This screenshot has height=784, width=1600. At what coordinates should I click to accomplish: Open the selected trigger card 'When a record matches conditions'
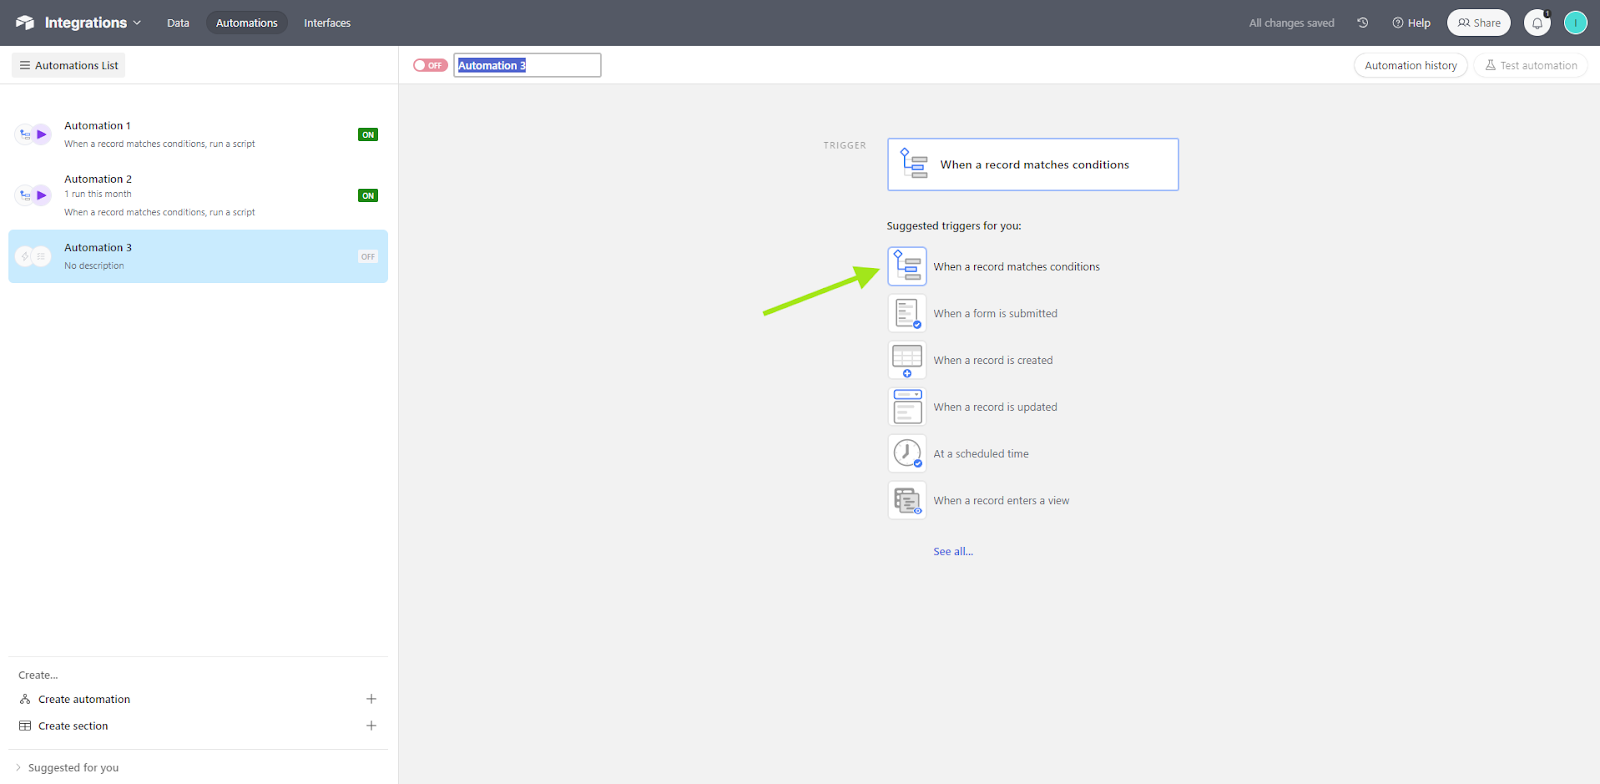[x=1033, y=164]
